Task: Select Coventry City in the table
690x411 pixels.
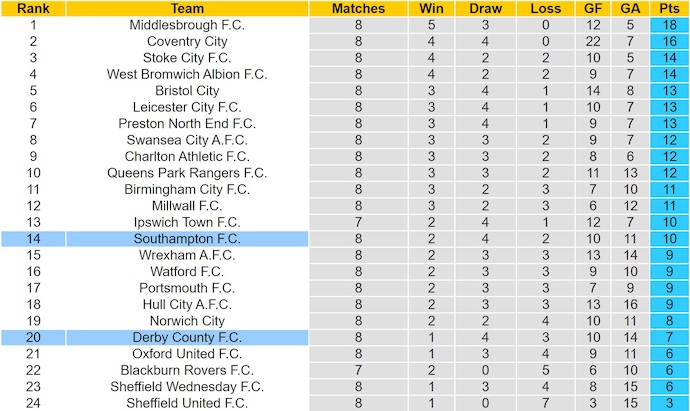Action: [187, 42]
